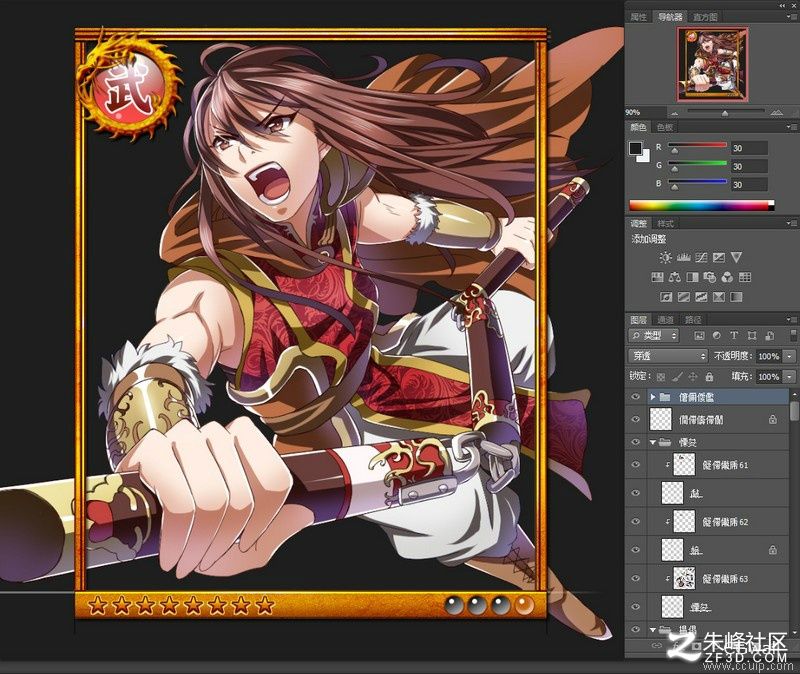The width and height of the screenshot is (800, 674).
Task: Add a Color Balance adjustment (scales icon)
Action: (x=675, y=277)
